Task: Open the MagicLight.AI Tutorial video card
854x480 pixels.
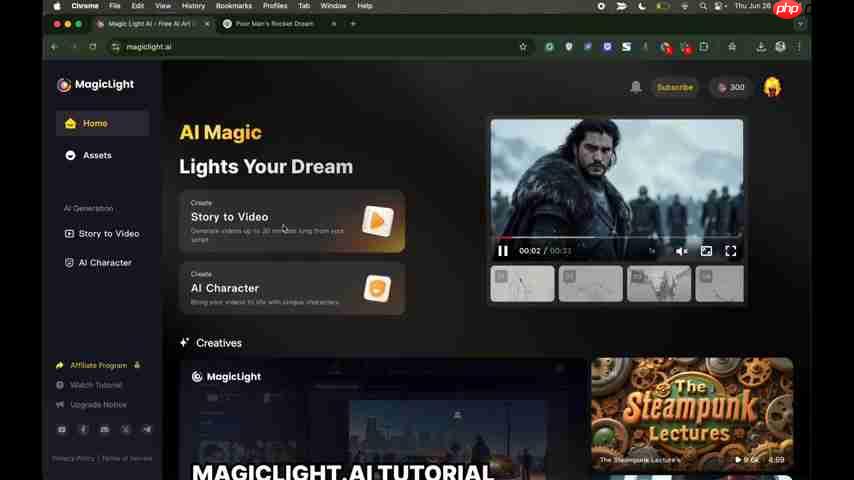Action: (x=383, y=419)
